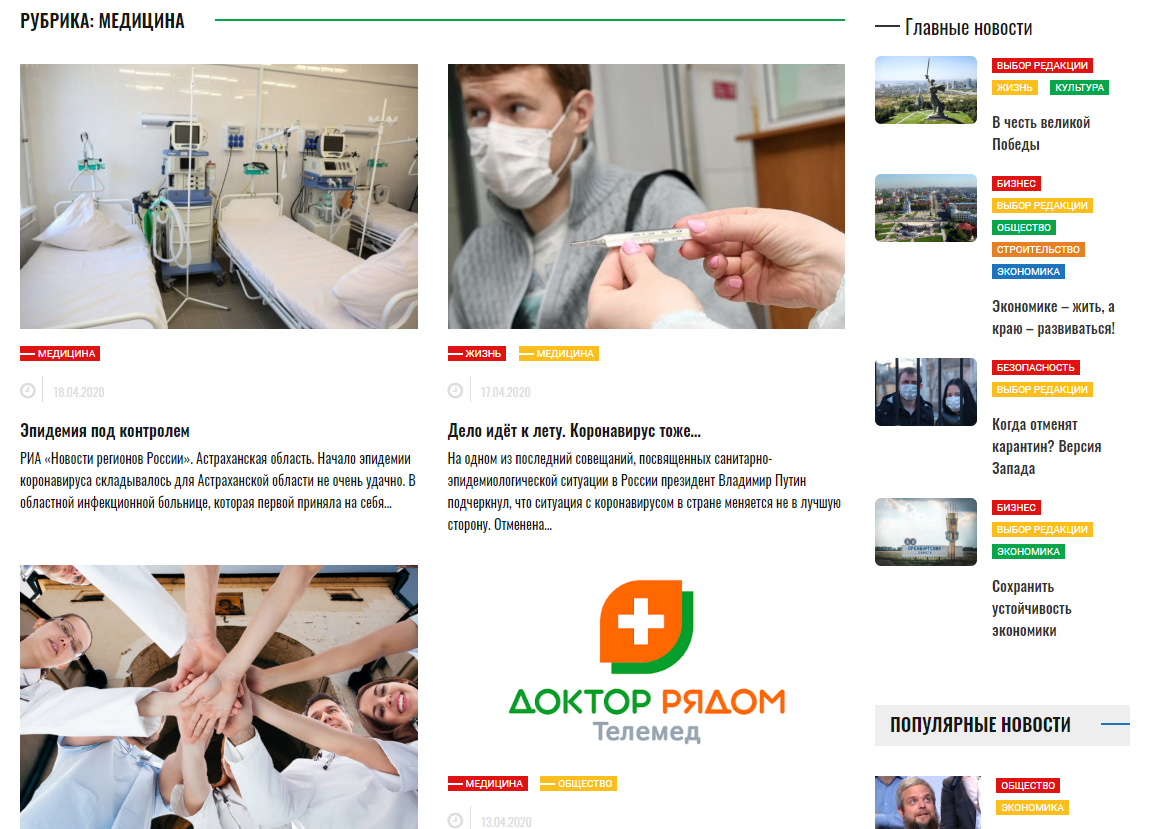Viewport: 1169px width, 829px height.
Task: Click the Volgograd statue news thumbnail
Action: click(x=925, y=90)
